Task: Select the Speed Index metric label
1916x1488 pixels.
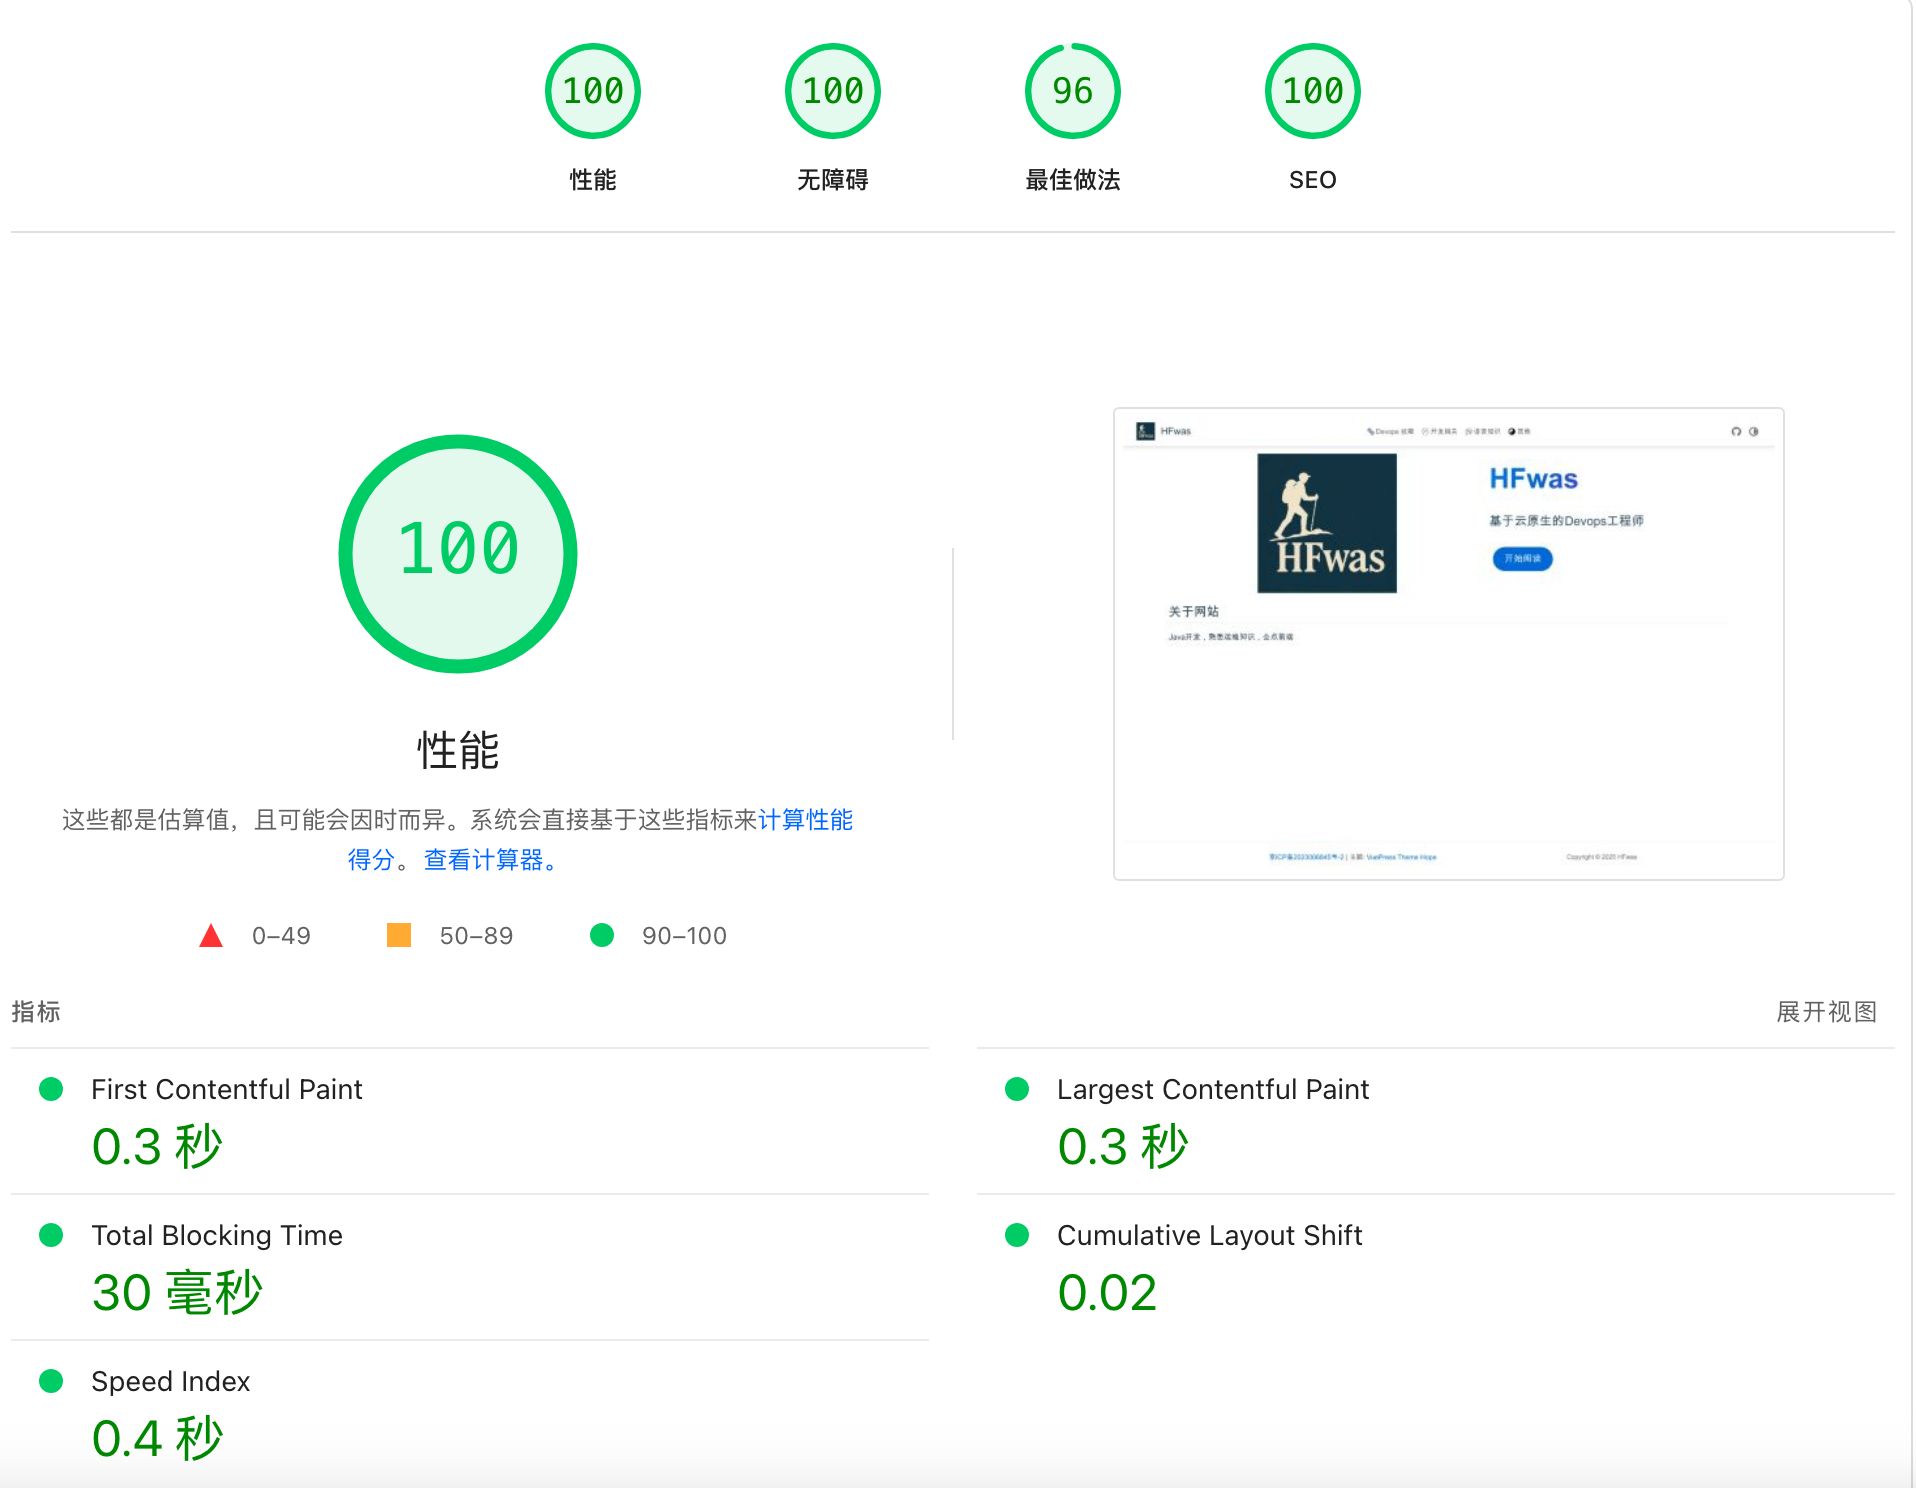Action: [x=170, y=1381]
